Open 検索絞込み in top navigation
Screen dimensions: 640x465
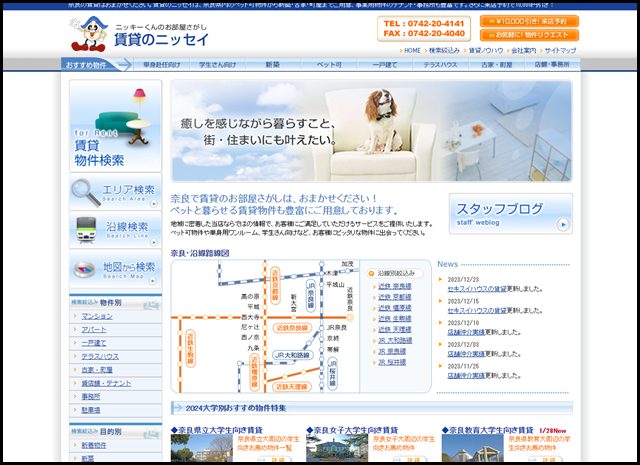pyautogui.click(x=444, y=51)
